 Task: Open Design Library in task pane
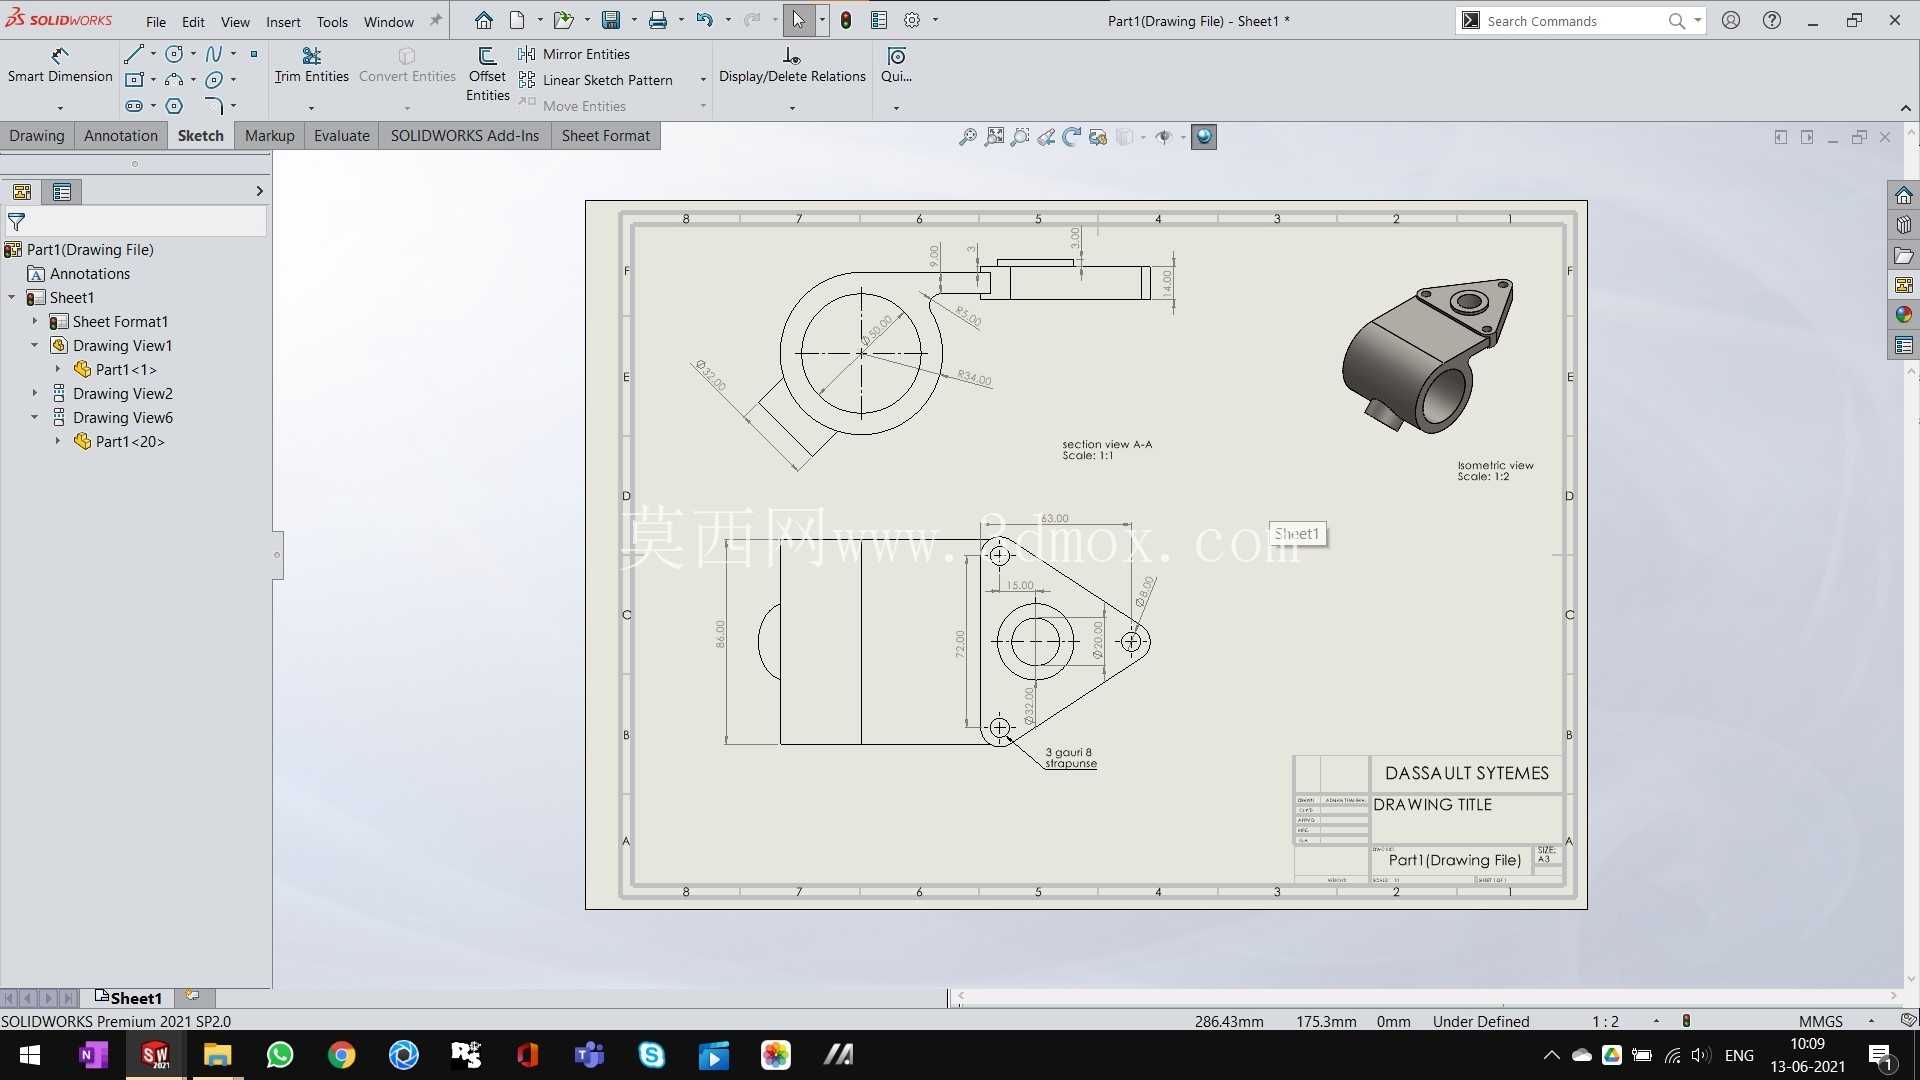click(x=1904, y=225)
